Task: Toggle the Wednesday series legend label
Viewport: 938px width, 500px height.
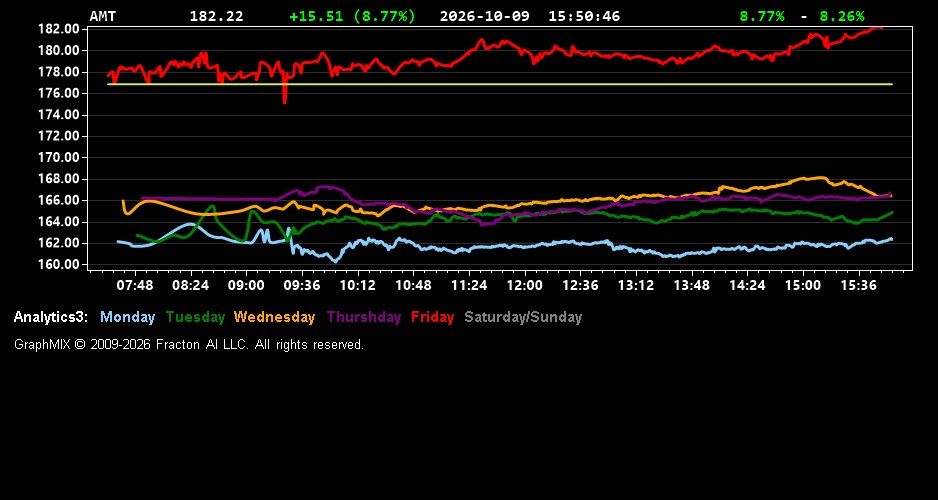Action: 275,318
